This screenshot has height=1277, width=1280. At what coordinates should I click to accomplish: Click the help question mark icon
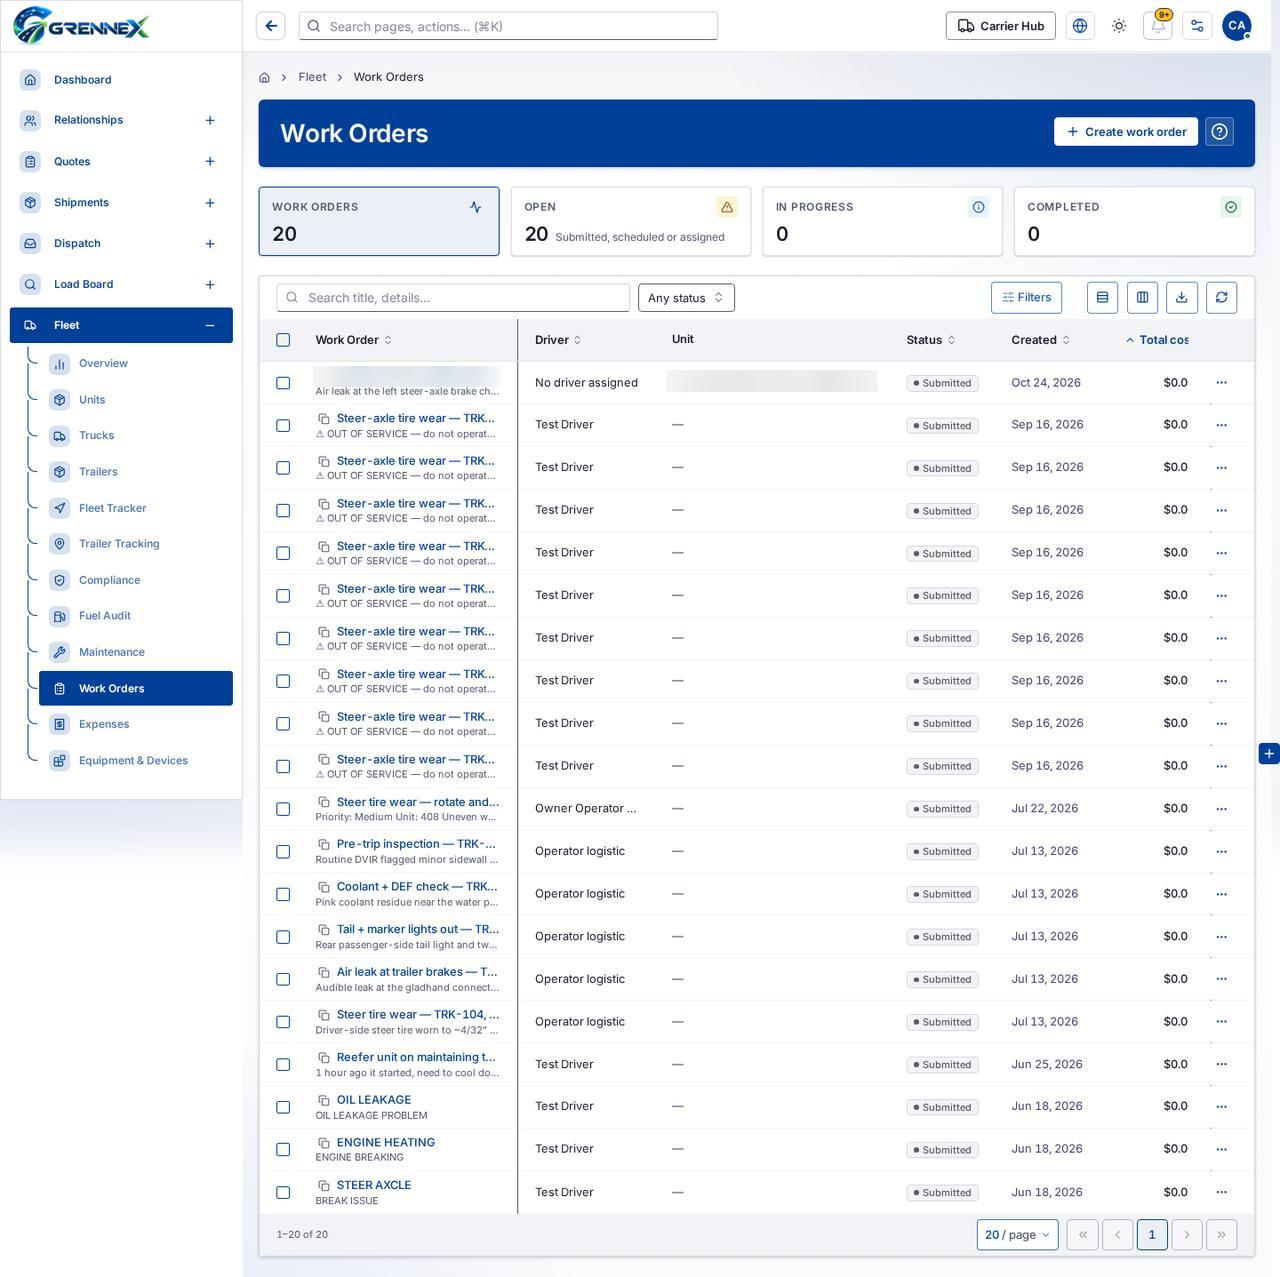click(1219, 132)
